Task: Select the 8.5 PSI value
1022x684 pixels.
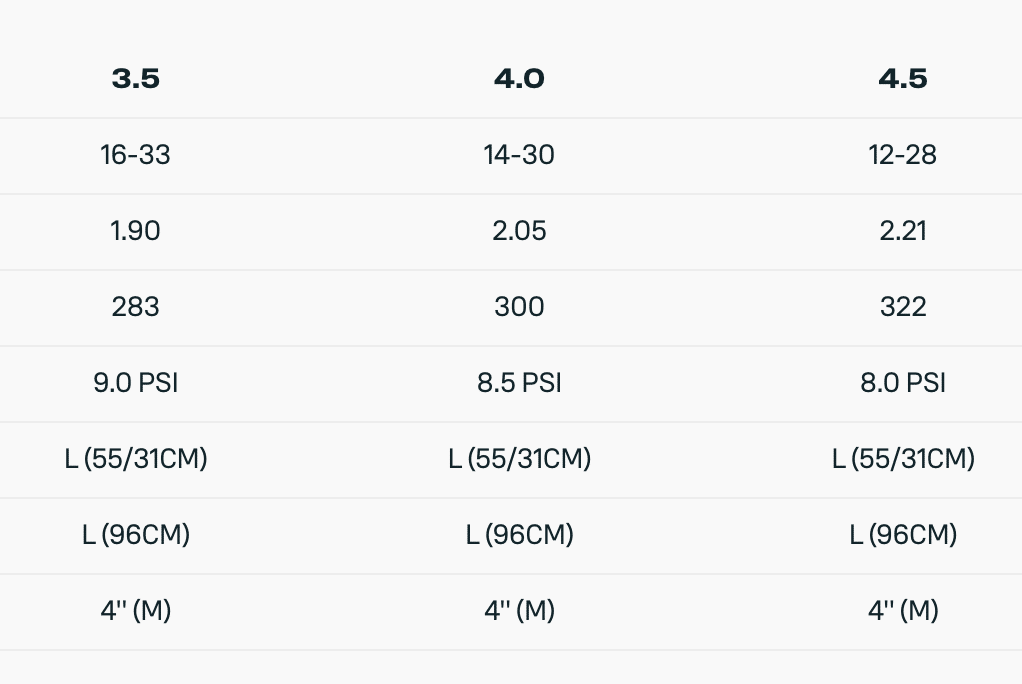Action: click(519, 383)
